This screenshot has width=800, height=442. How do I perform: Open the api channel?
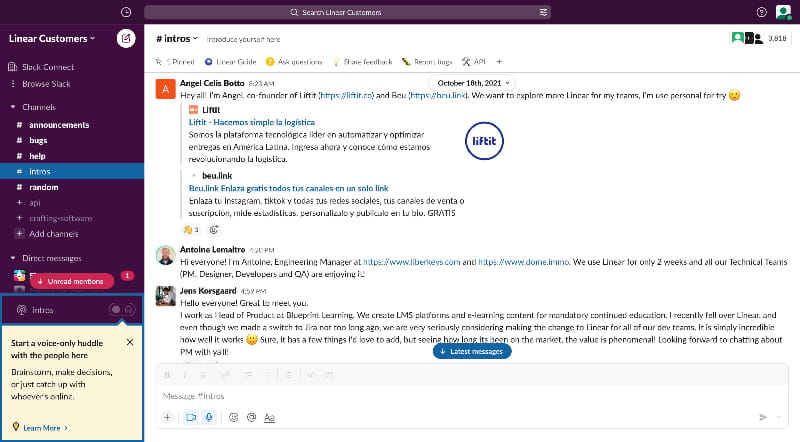pos(71,203)
